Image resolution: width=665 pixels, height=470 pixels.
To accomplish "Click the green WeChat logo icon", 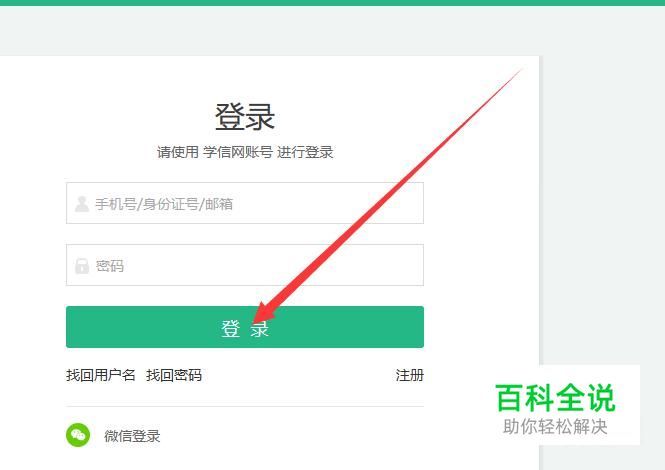I will coord(78,435).
